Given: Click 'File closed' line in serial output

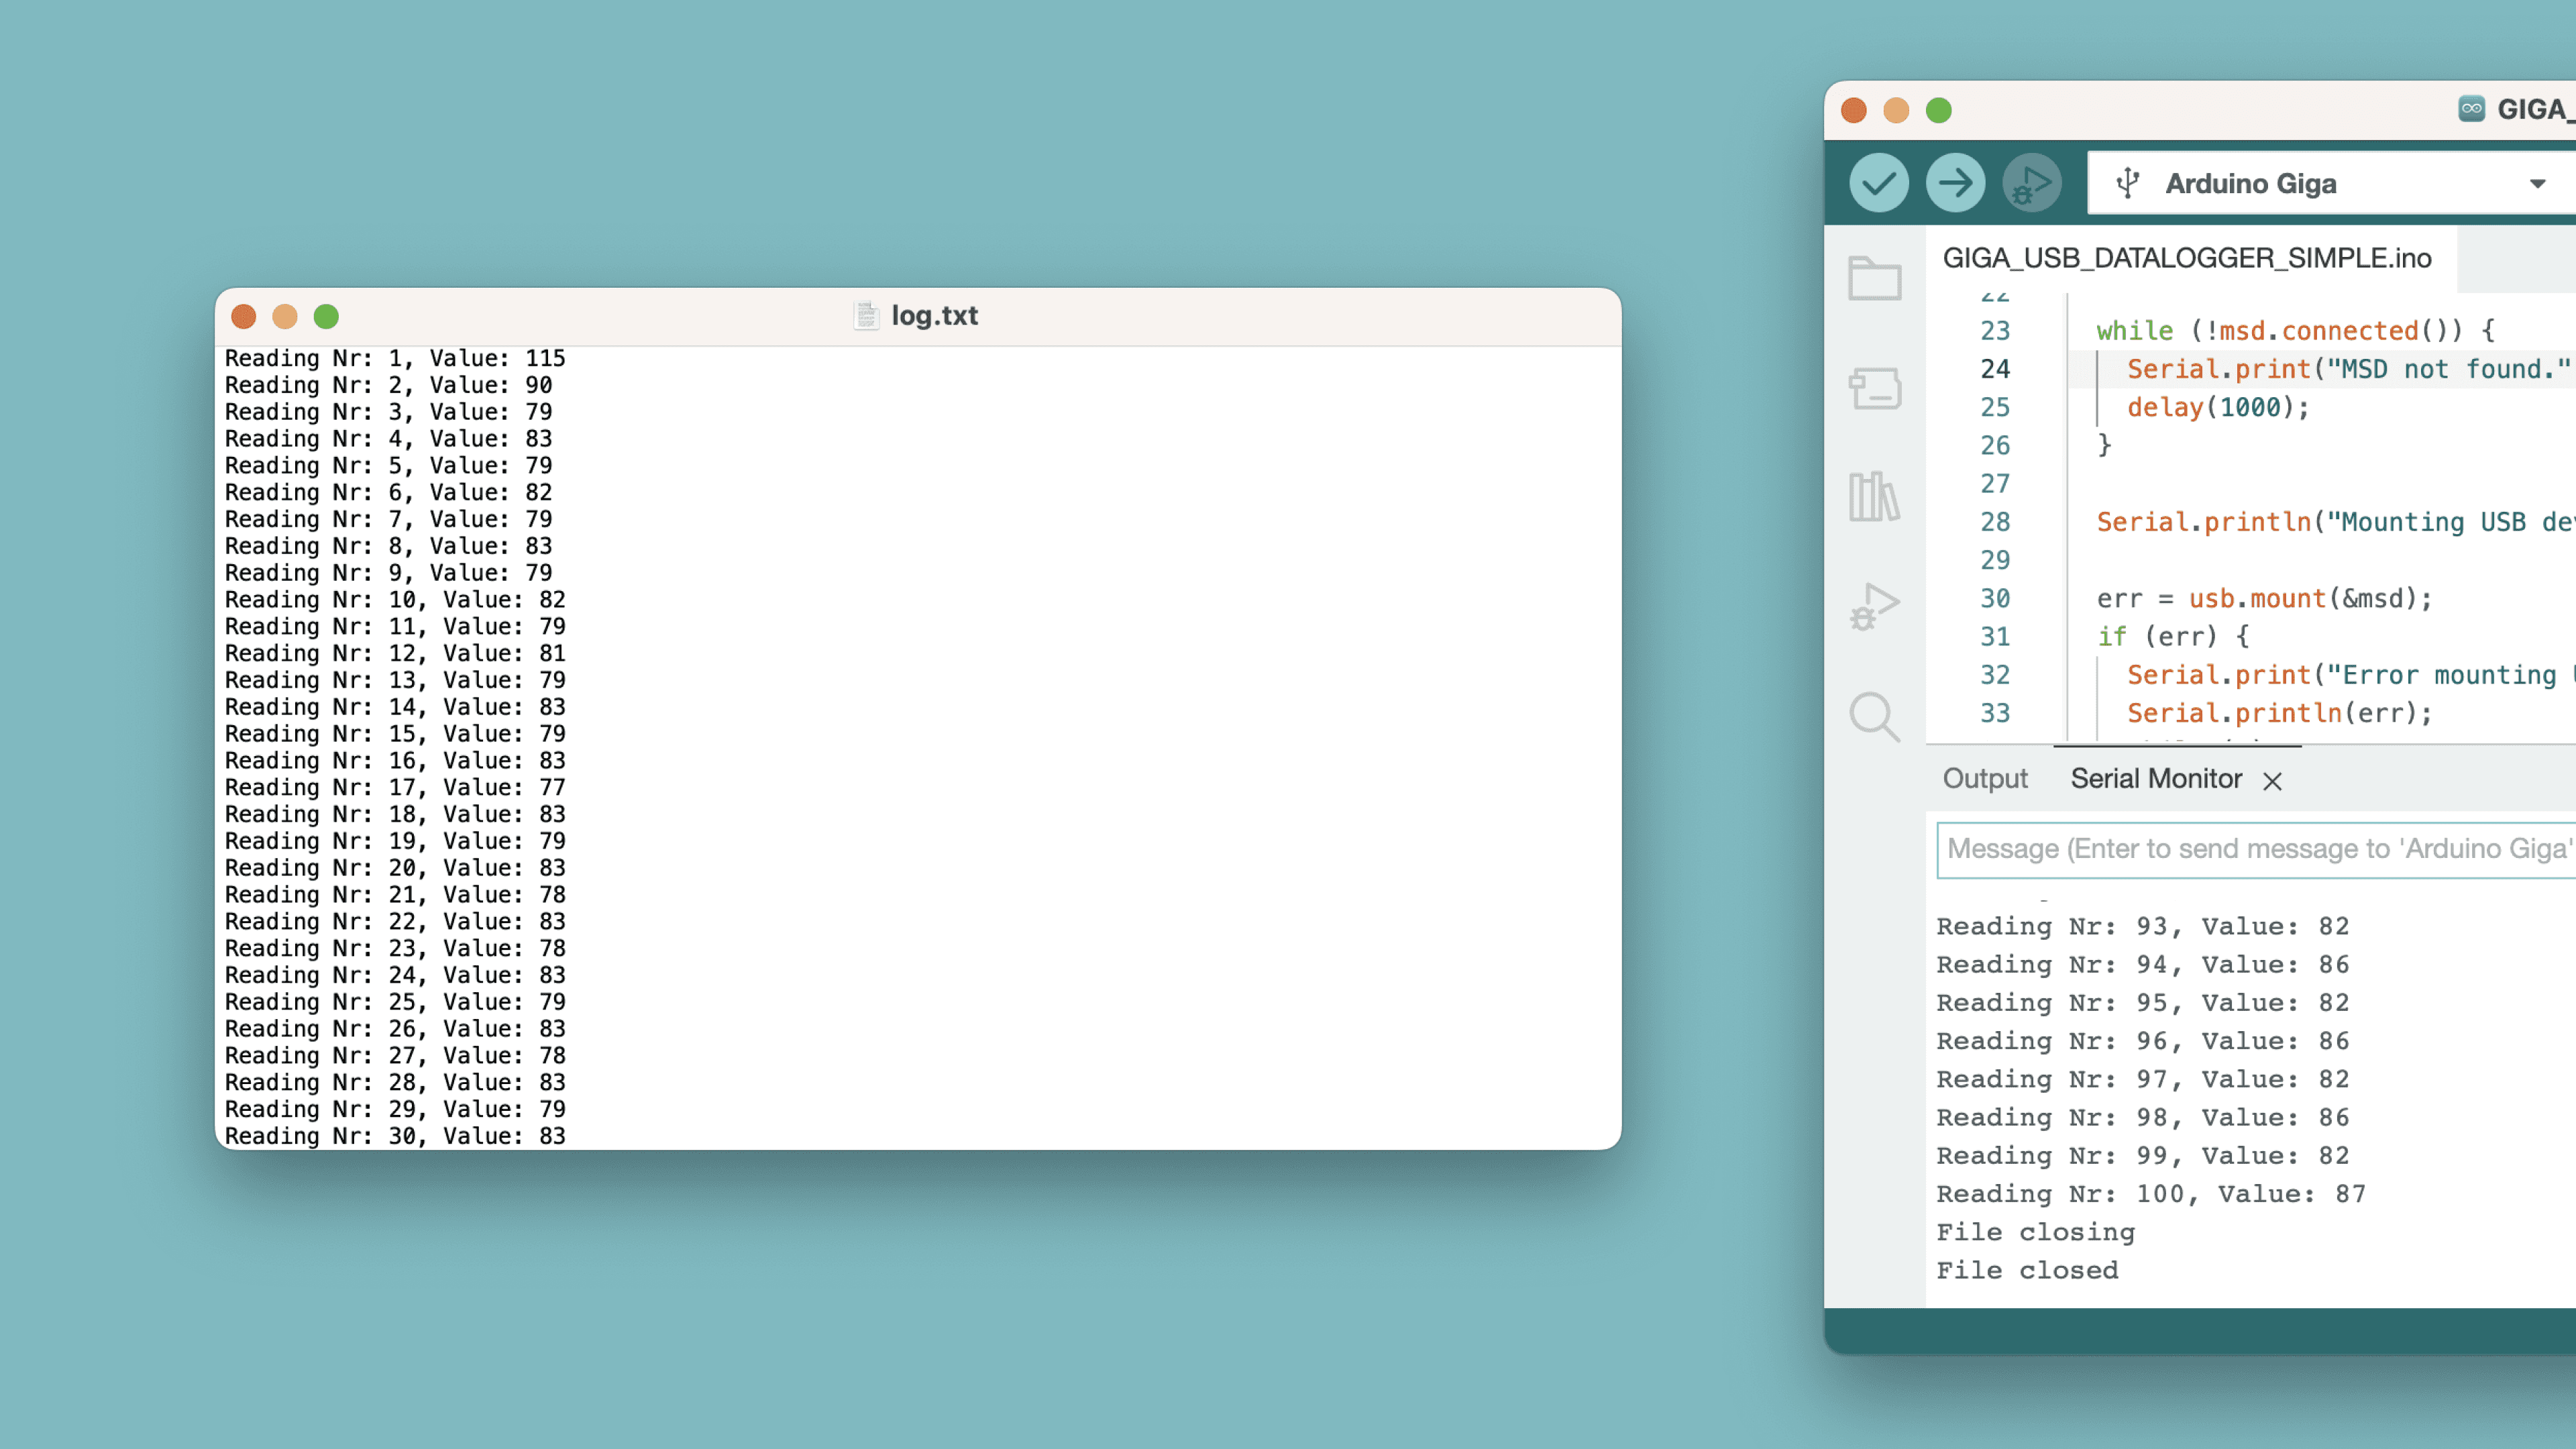Looking at the screenshot, I should [x=2027, y=1270].
